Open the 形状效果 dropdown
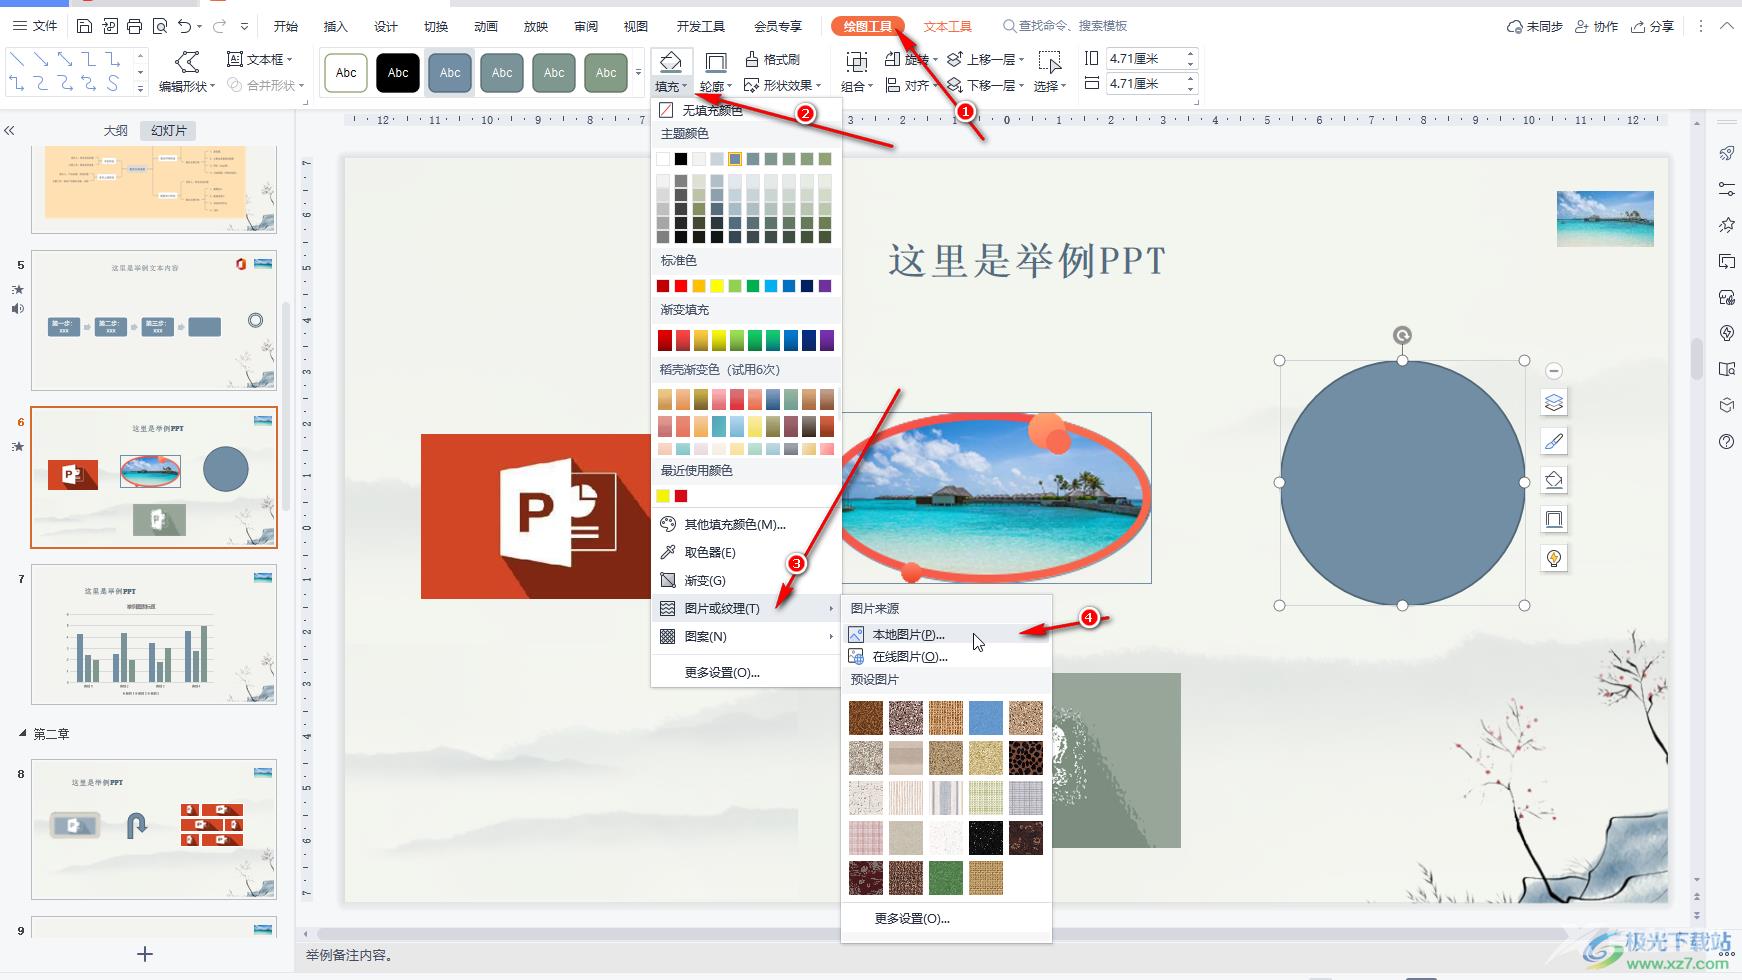Viewport: 1742px width, 980px height. (x=782, y=86)
